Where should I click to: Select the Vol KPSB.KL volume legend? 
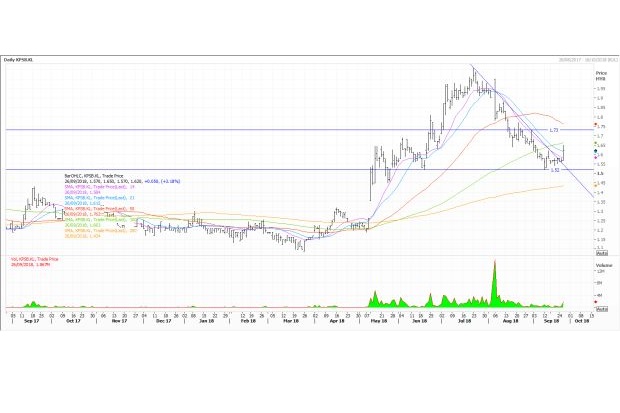pyautogui.click(x=32, y=258)
